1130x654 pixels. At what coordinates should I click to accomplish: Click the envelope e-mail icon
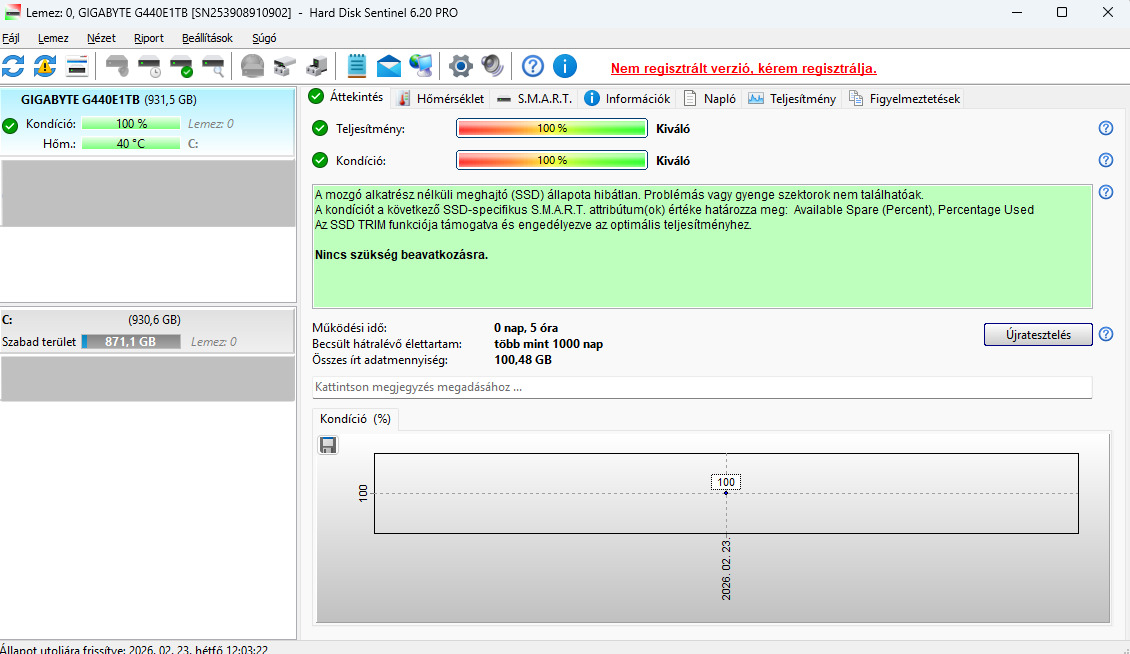pyautogui.click(x=388, y=66)
